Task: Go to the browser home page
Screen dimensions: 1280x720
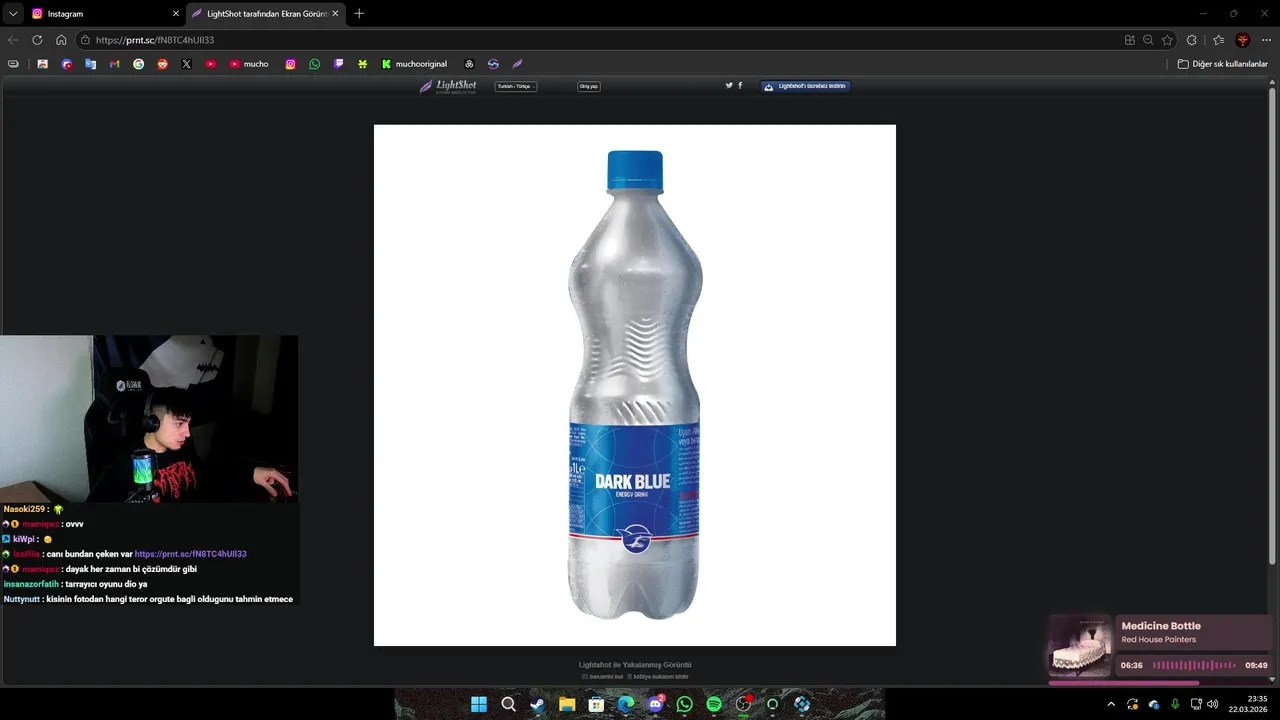Action: 61,40
